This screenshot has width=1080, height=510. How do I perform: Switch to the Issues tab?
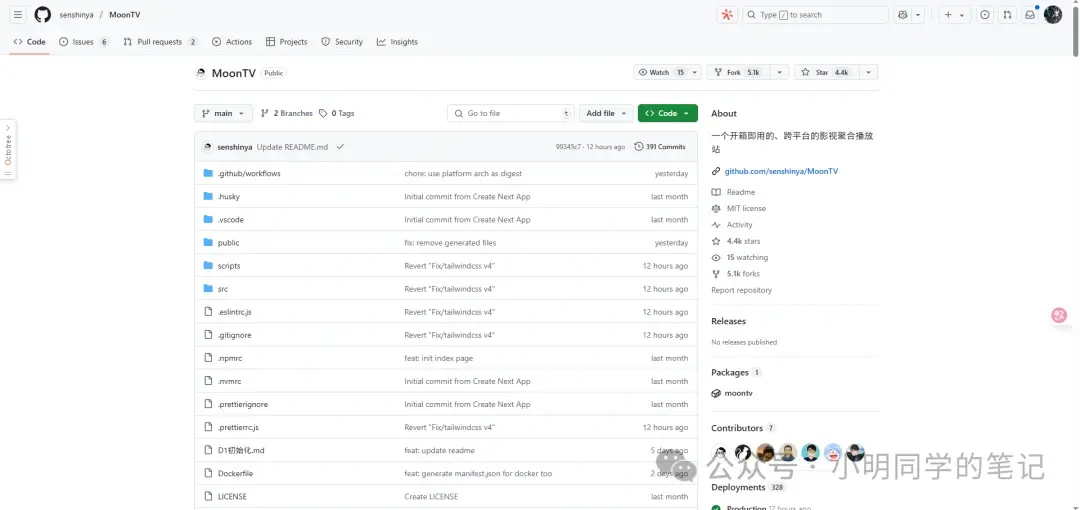click(x=83, y=42)
